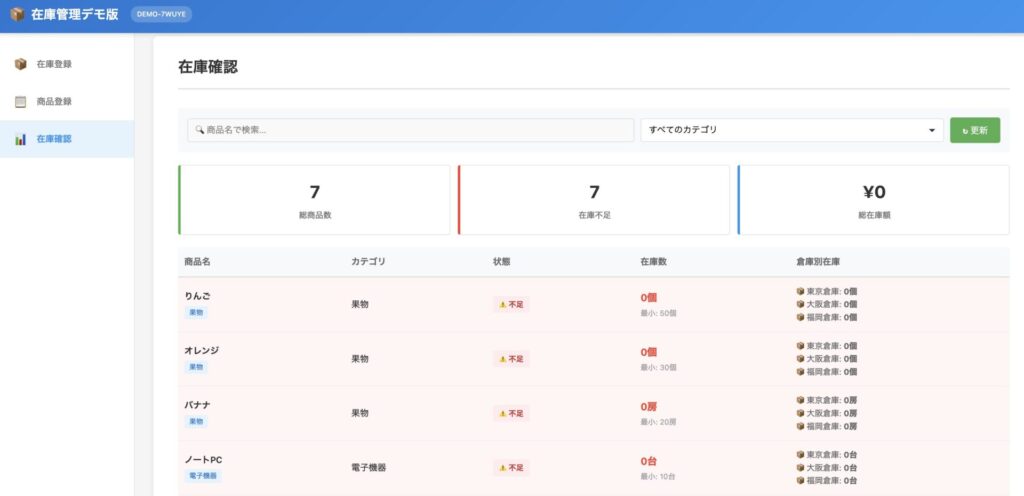Click the DEMO-7WUYE badge in header
Viewport: 1024px width, 496px height.
tap(161, 15)
